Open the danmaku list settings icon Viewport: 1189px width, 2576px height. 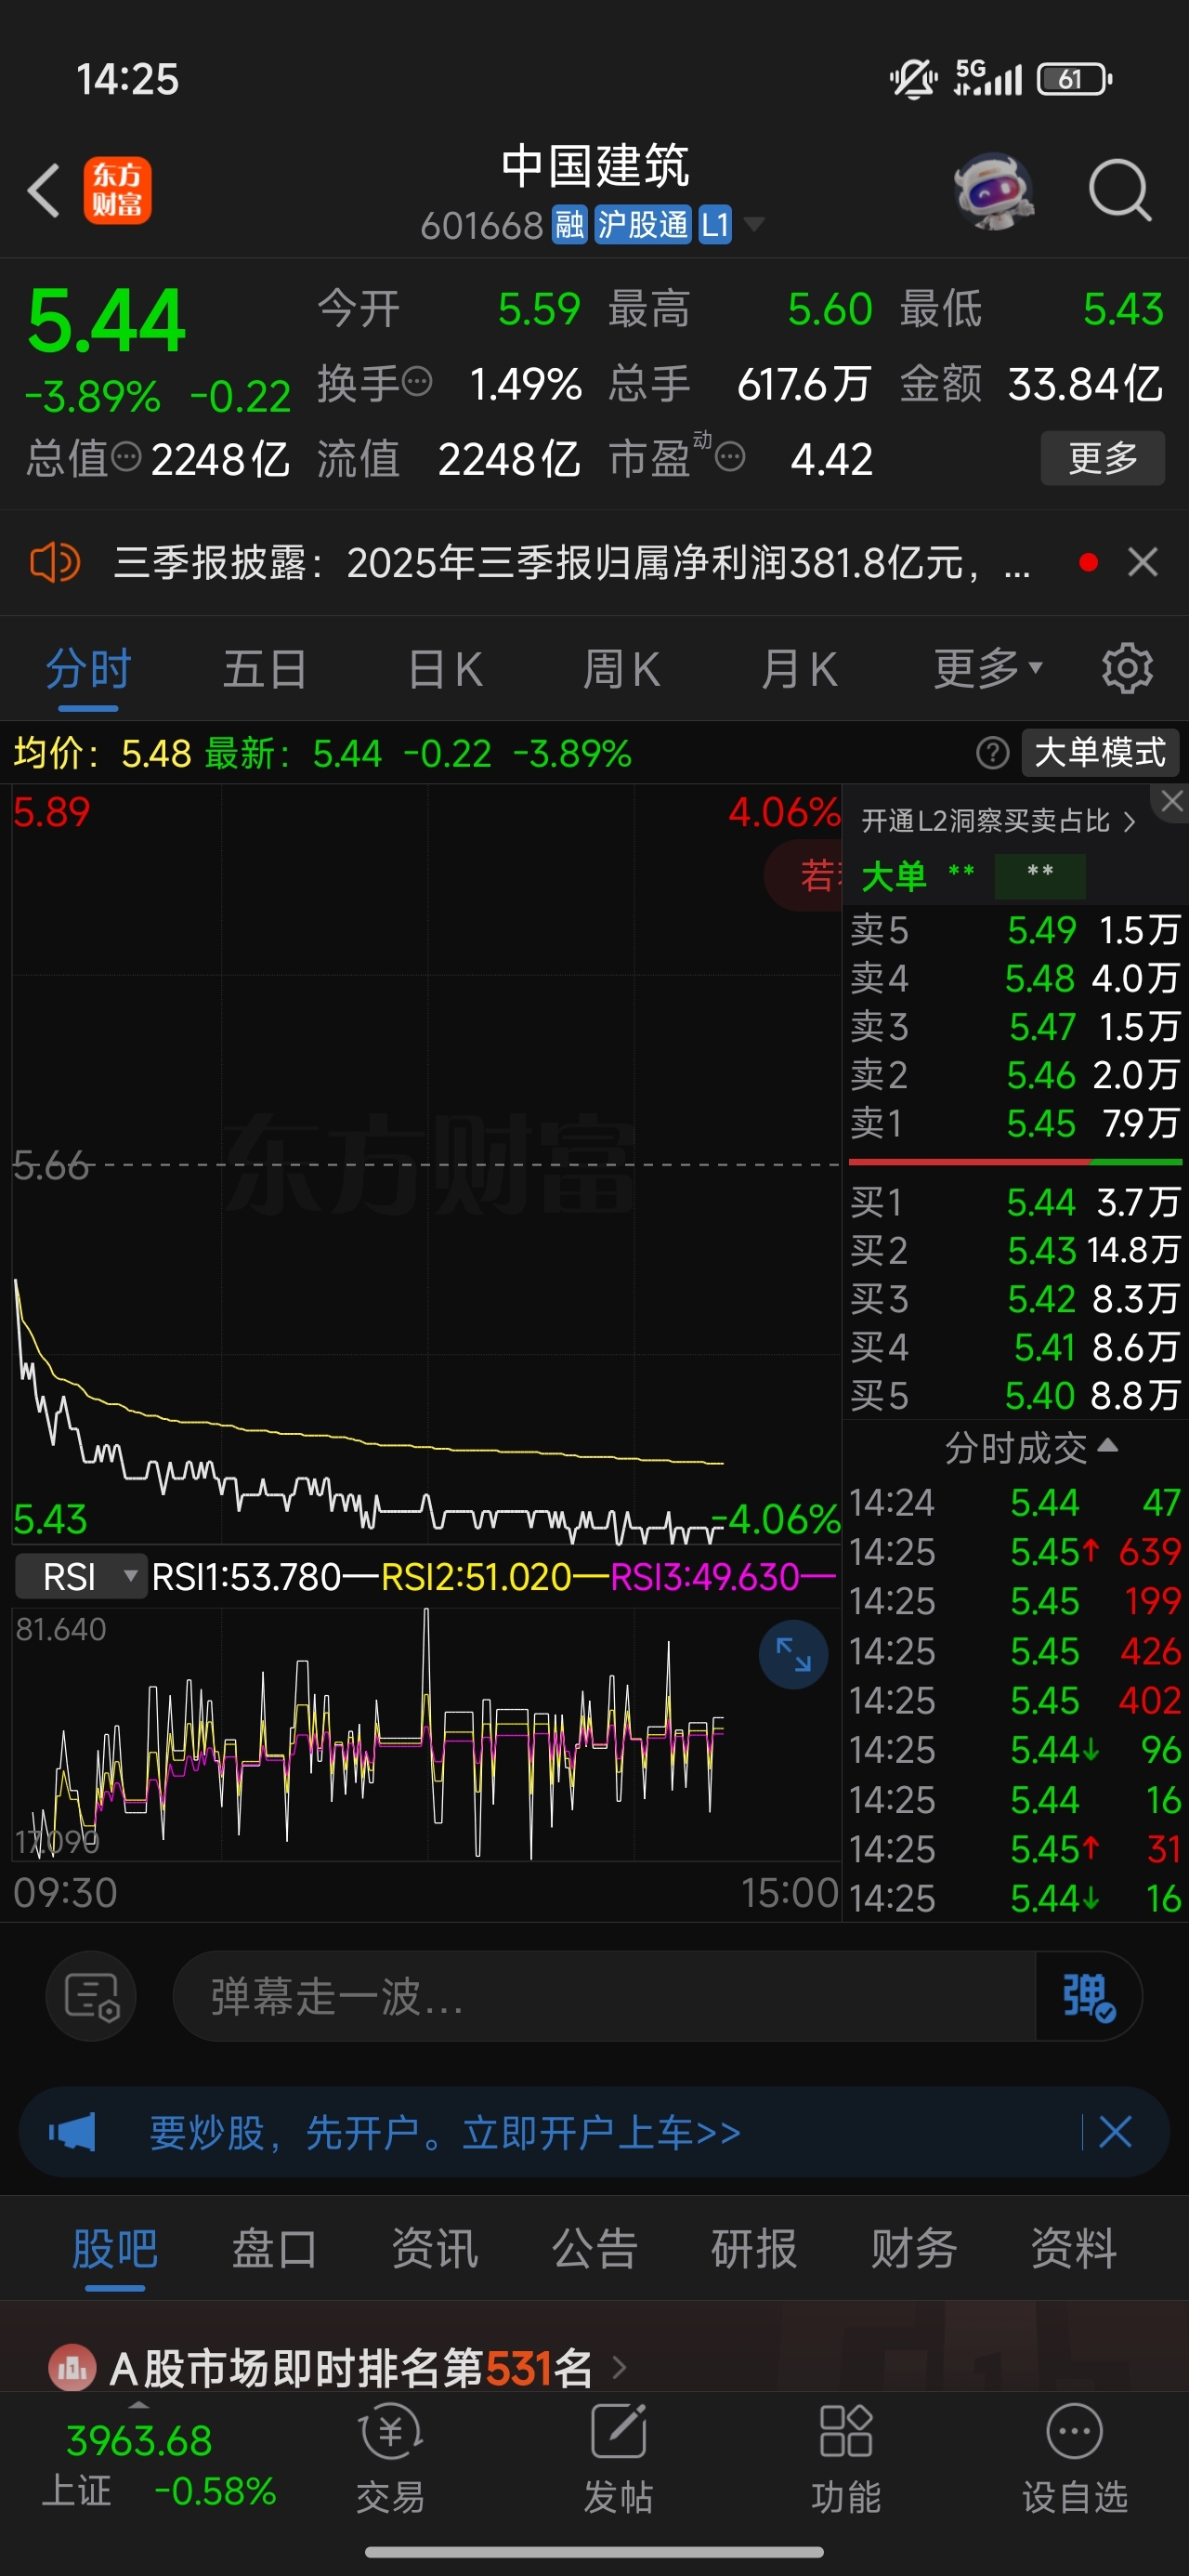click(91, 1997)
